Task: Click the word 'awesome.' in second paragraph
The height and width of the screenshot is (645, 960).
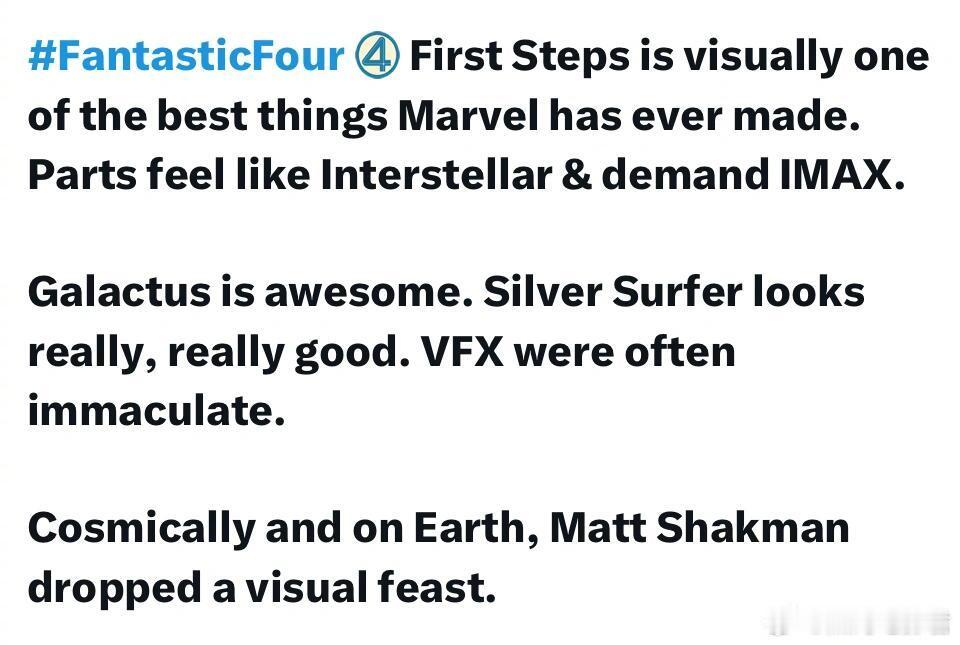Action: 369,292
